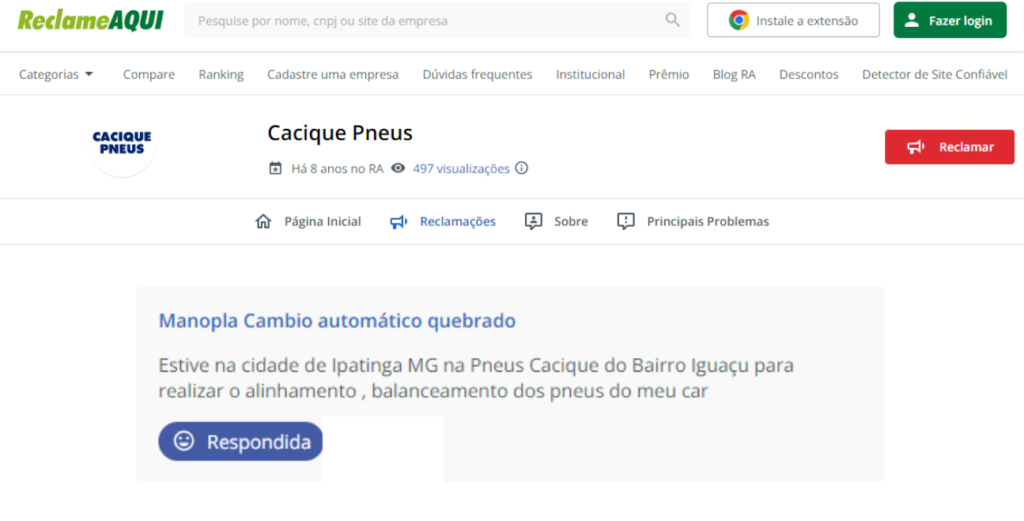Open complaint titled Manopla Cambio automático quebrado
Image resolution: width=1024 pixels, height=521 pixels.
click(337, 321)
